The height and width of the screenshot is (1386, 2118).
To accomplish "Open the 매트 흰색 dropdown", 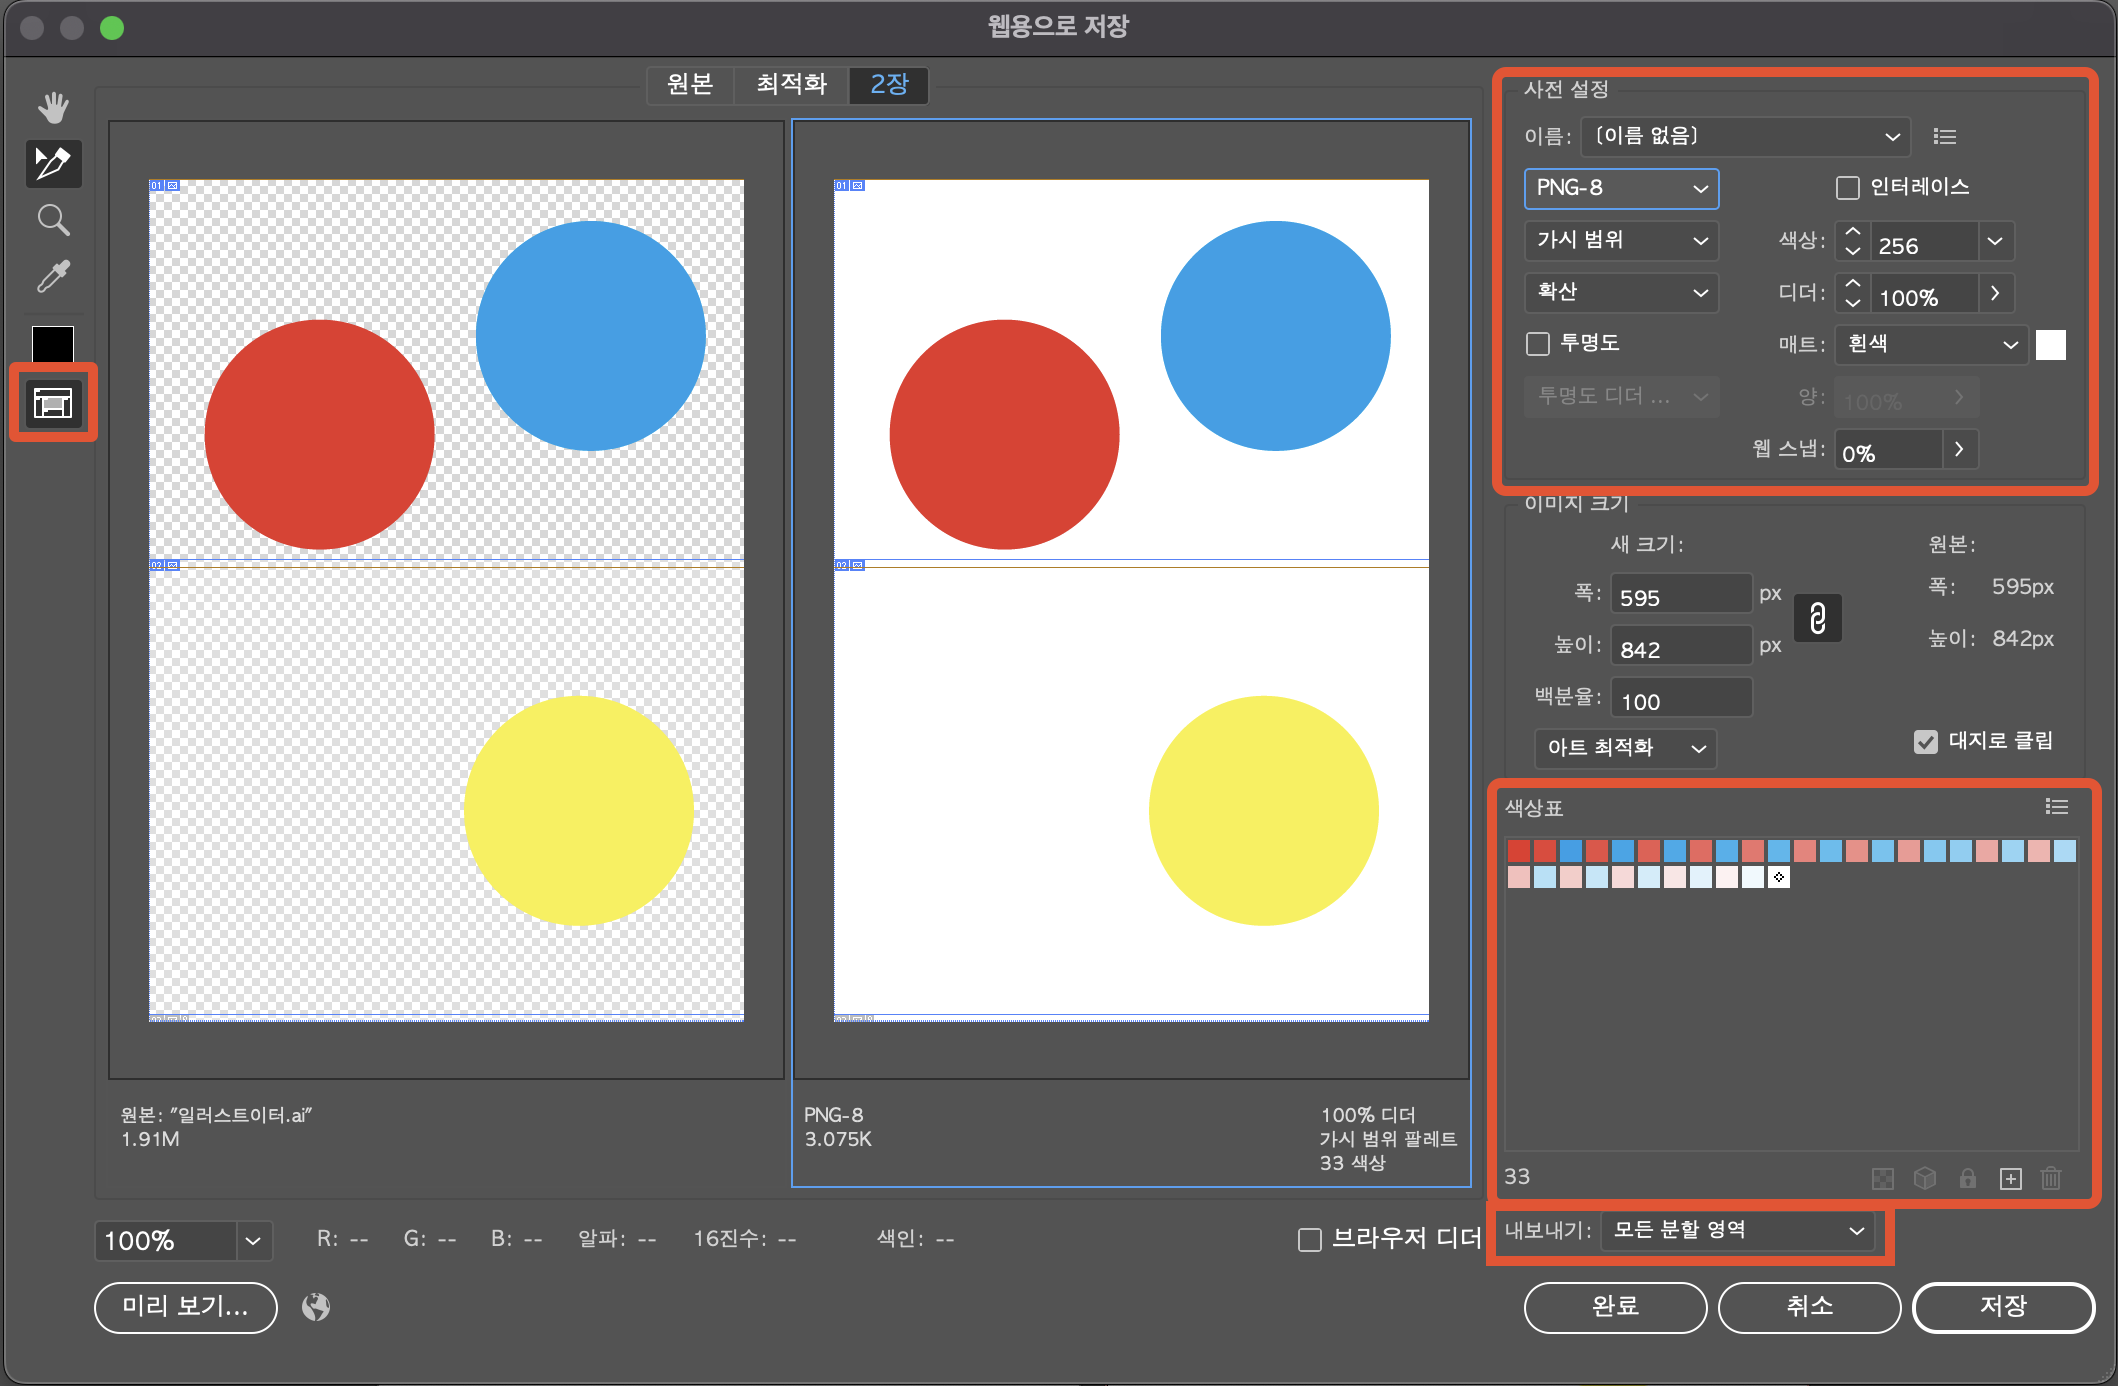I will 1931,344.
